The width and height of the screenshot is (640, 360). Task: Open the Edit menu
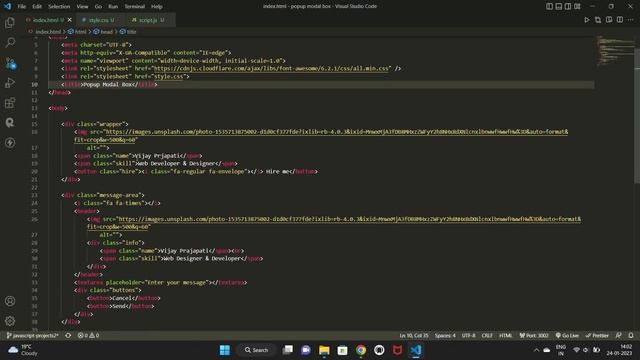(x=37, y=7)
